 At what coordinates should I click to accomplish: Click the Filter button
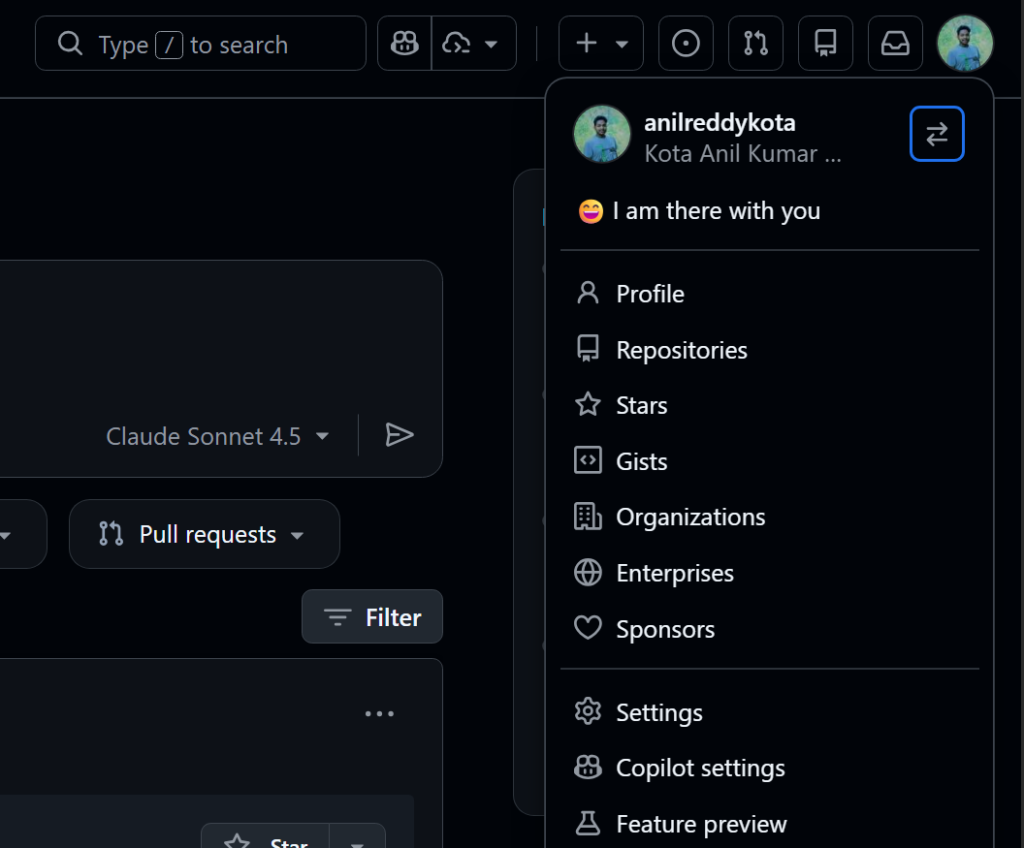click(372, 618)
